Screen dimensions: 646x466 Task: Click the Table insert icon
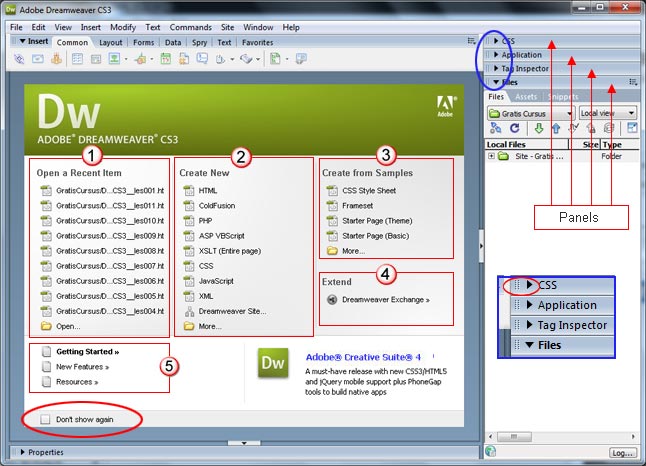click(x=77, y=59)
